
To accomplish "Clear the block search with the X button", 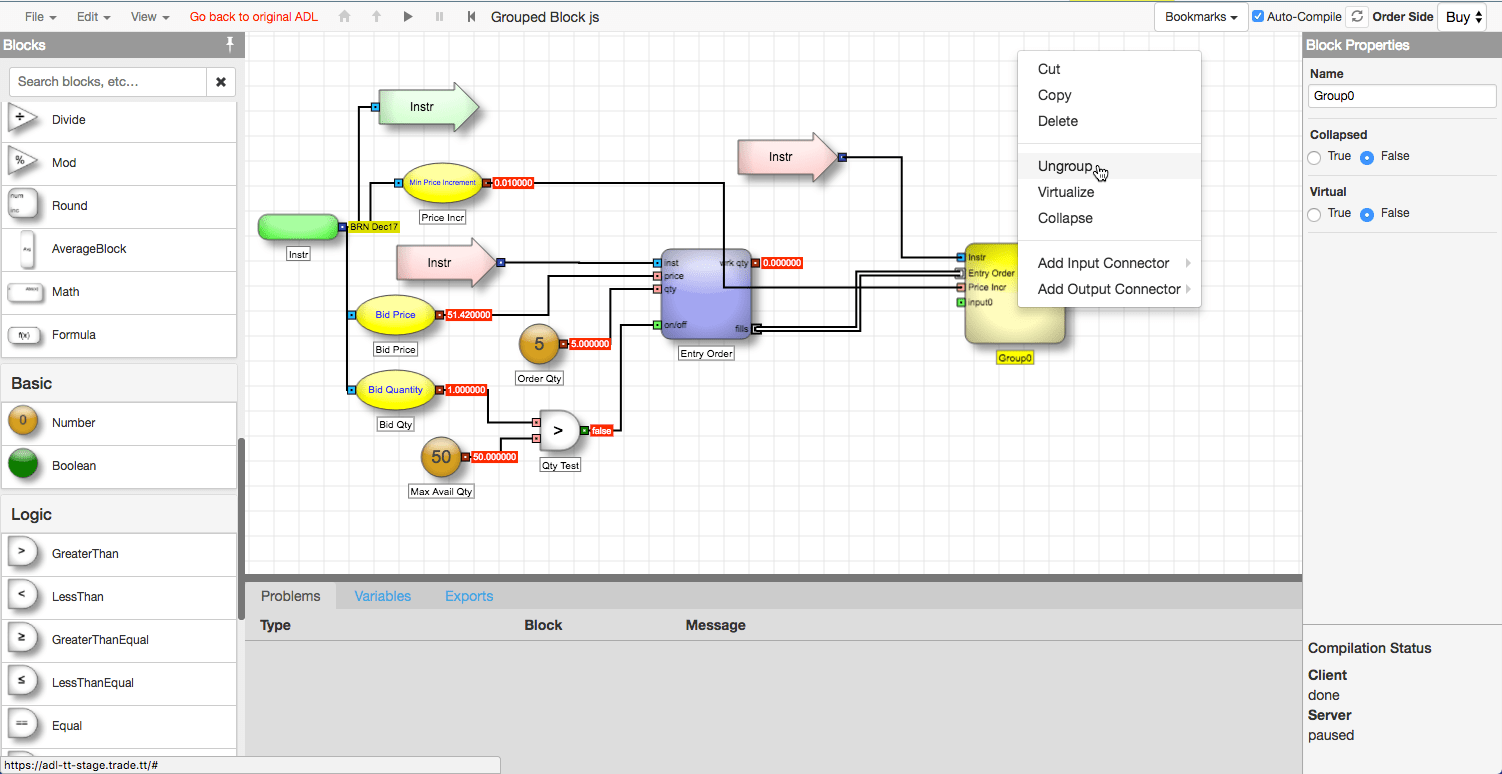I will pos(221,82).
